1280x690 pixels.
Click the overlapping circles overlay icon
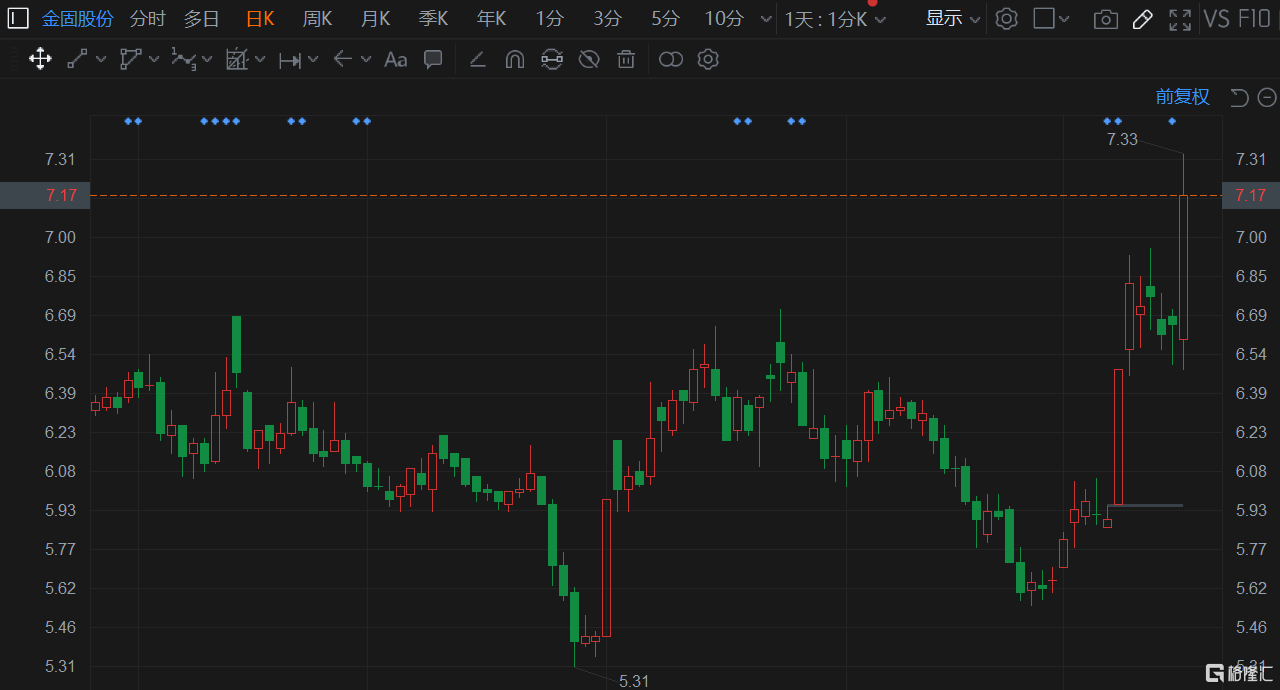(671, 60)
